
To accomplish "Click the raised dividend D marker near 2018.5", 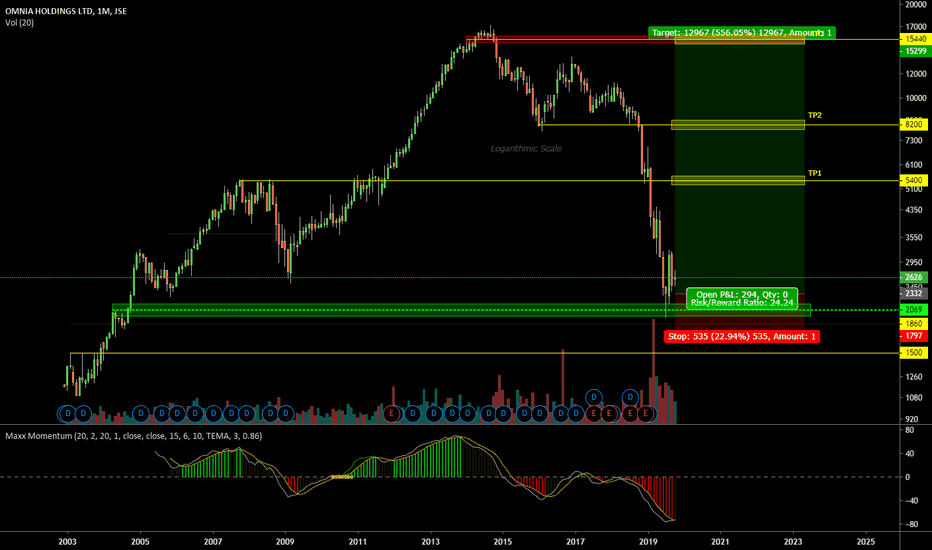I will pyautogui.click(x=630, y=397).
